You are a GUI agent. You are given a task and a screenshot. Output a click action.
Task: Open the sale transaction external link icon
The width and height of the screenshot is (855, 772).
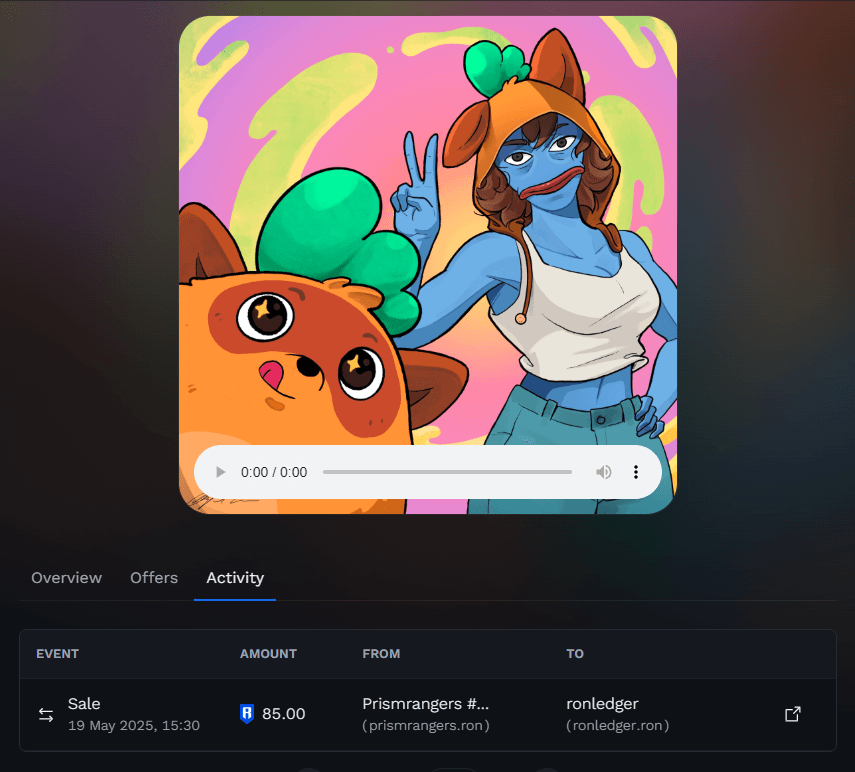pyautogui.click(x=792, y=714)
